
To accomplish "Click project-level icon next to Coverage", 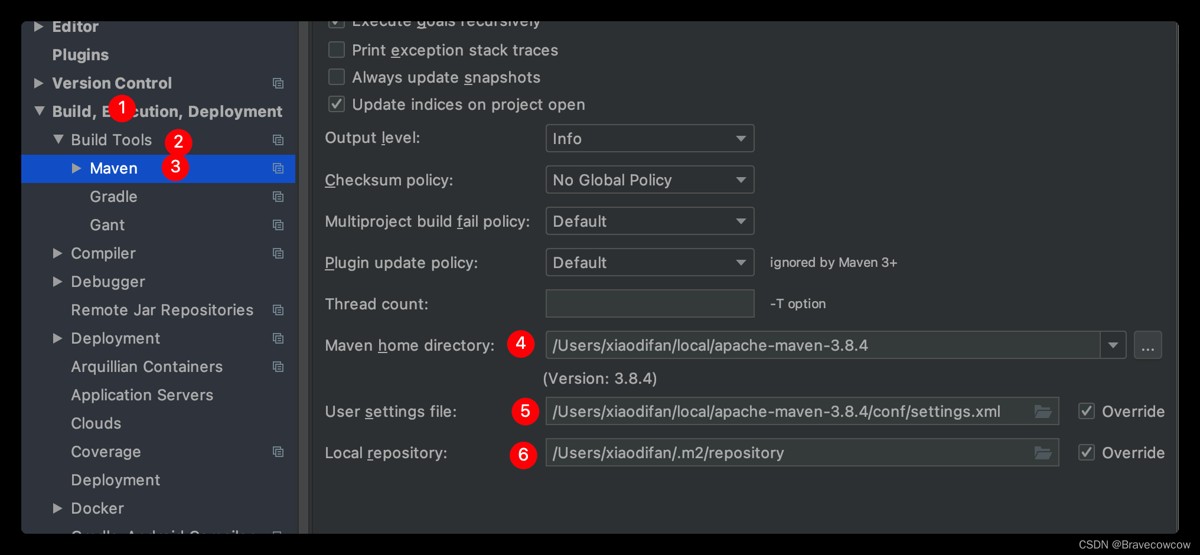I will click(278, 452).
